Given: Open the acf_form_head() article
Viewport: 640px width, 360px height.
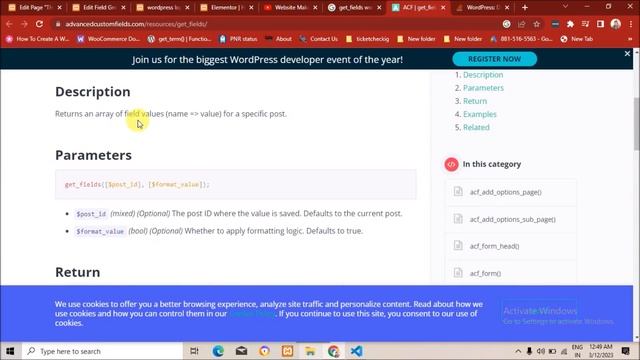Looking at the screenshot, I should click(494, 246).
